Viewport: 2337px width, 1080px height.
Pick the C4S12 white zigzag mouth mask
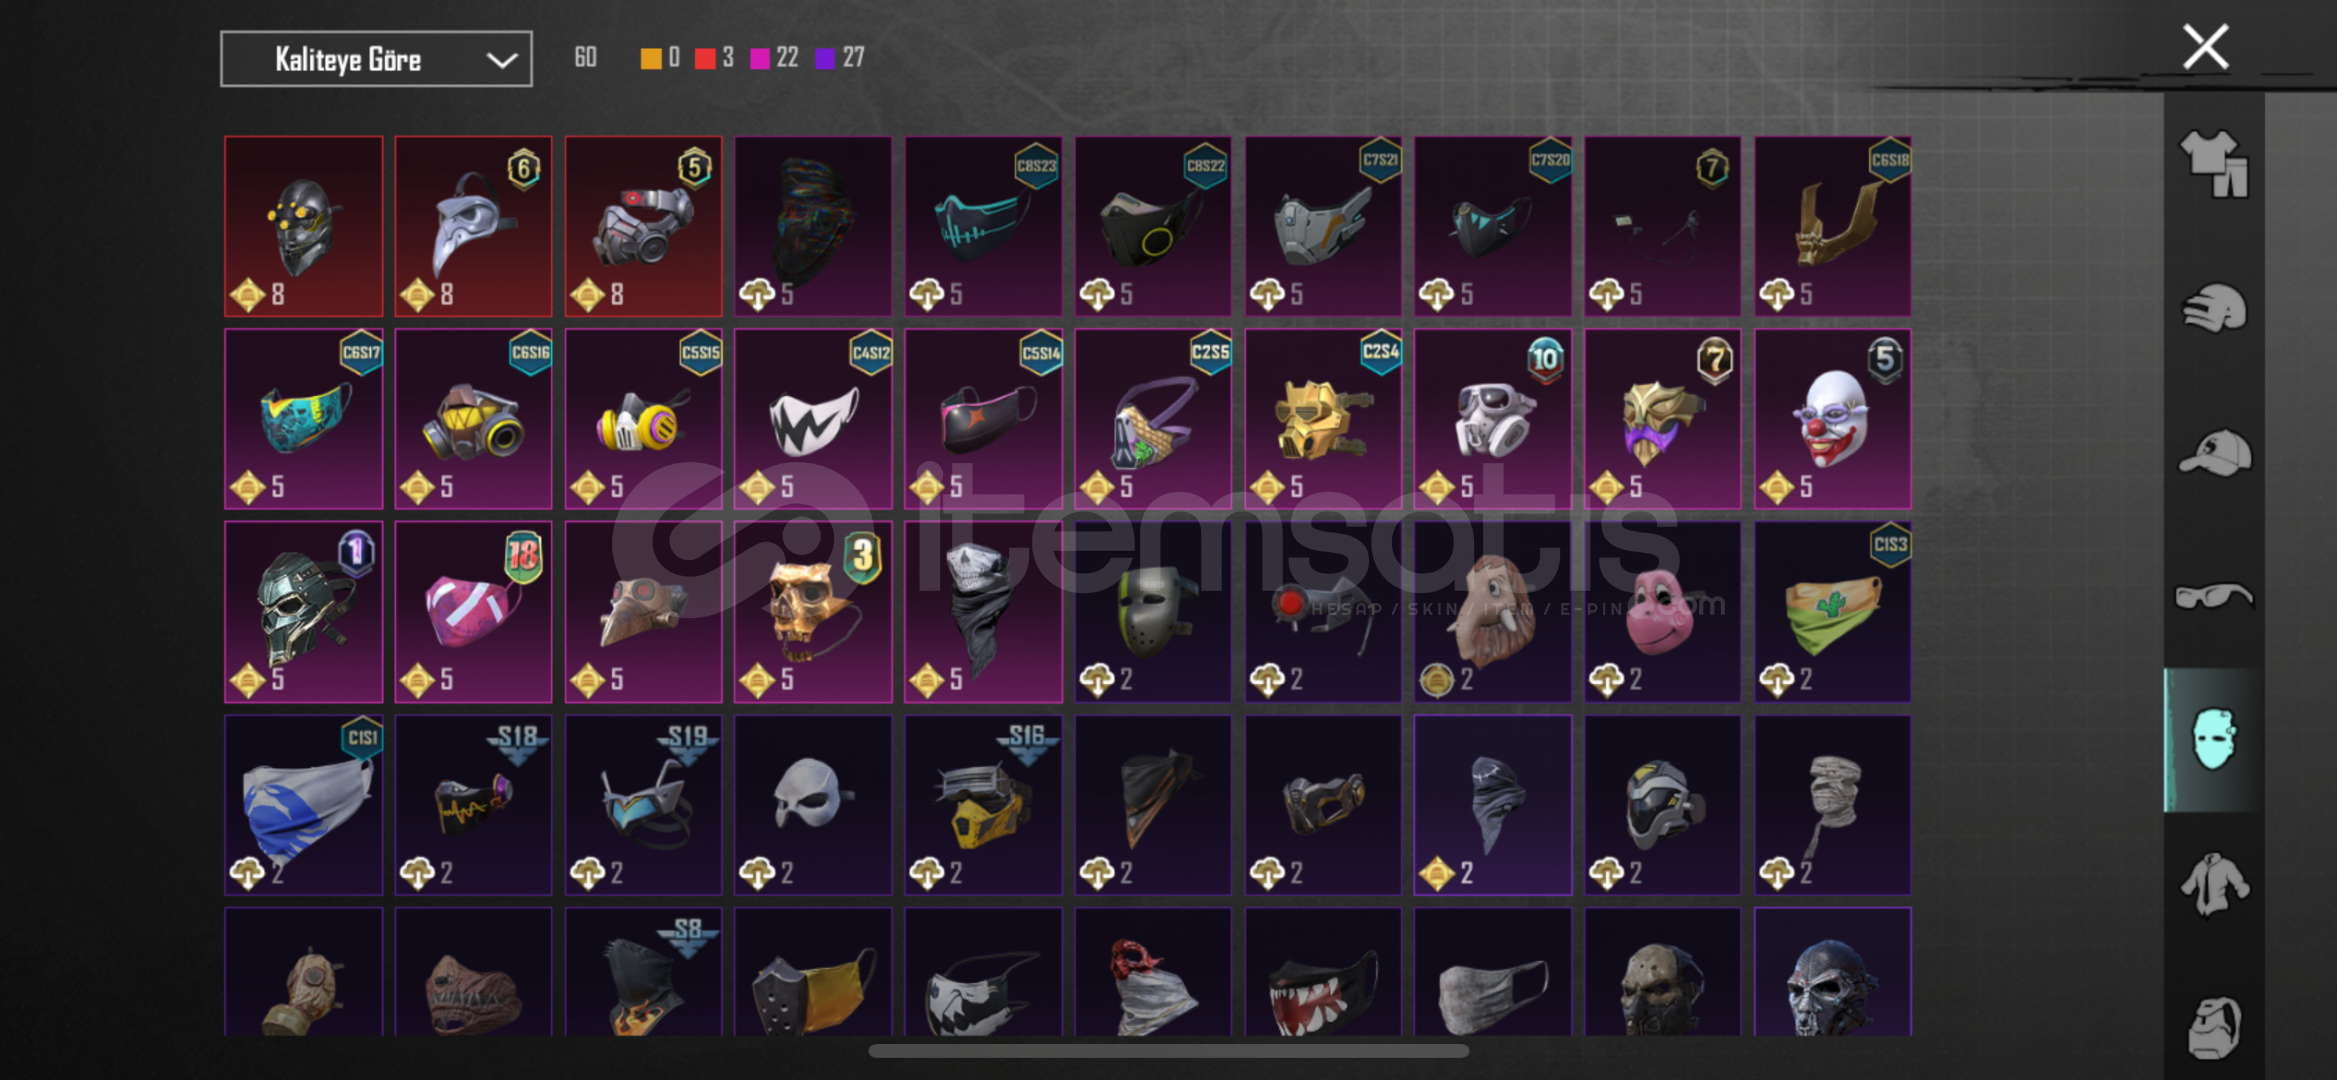coord(813,419)
